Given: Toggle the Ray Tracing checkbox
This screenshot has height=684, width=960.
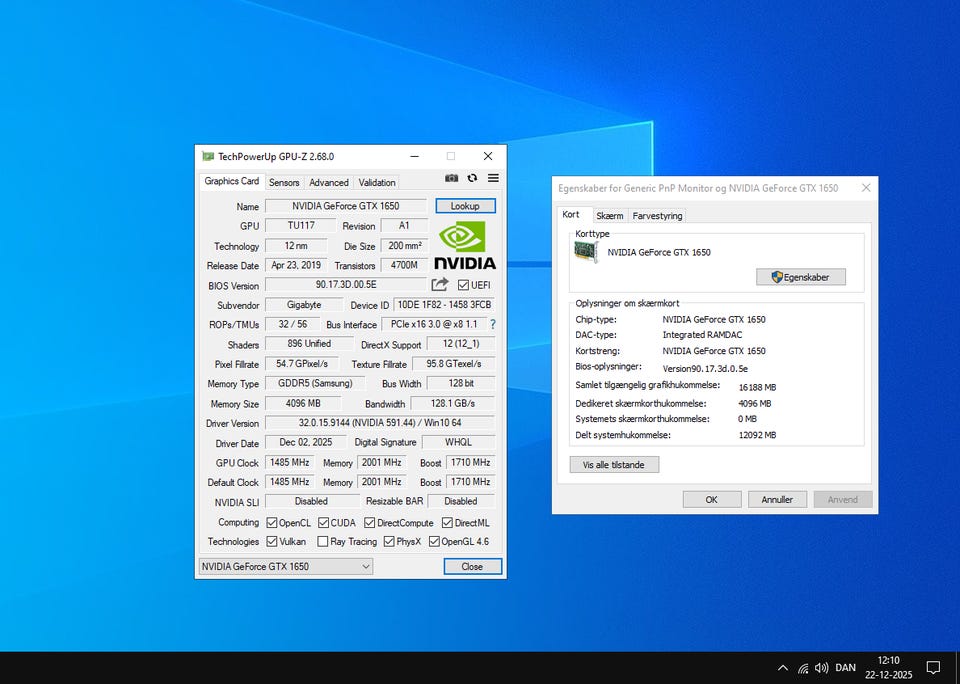Looking at the screenshot, I should tap(323, 541).
